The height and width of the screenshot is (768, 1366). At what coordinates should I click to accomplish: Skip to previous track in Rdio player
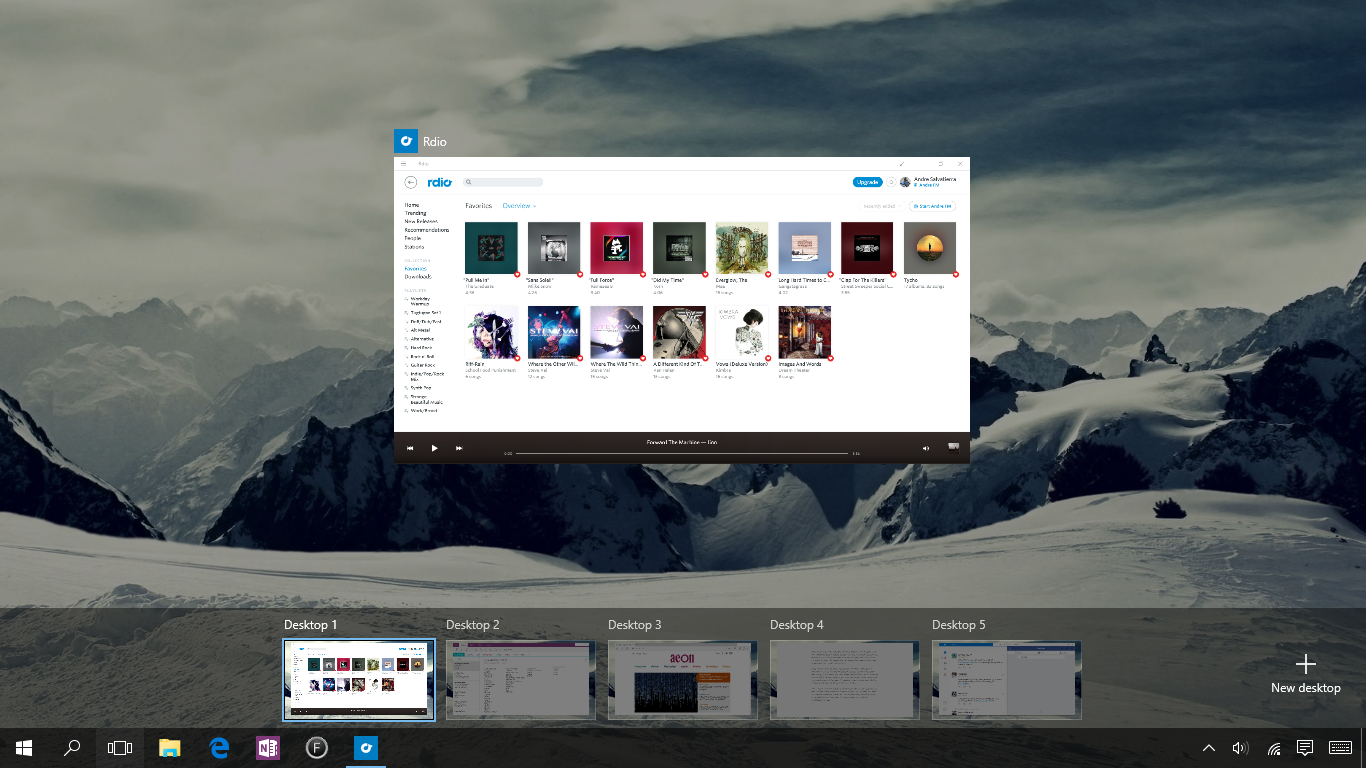tap(410, 448)
